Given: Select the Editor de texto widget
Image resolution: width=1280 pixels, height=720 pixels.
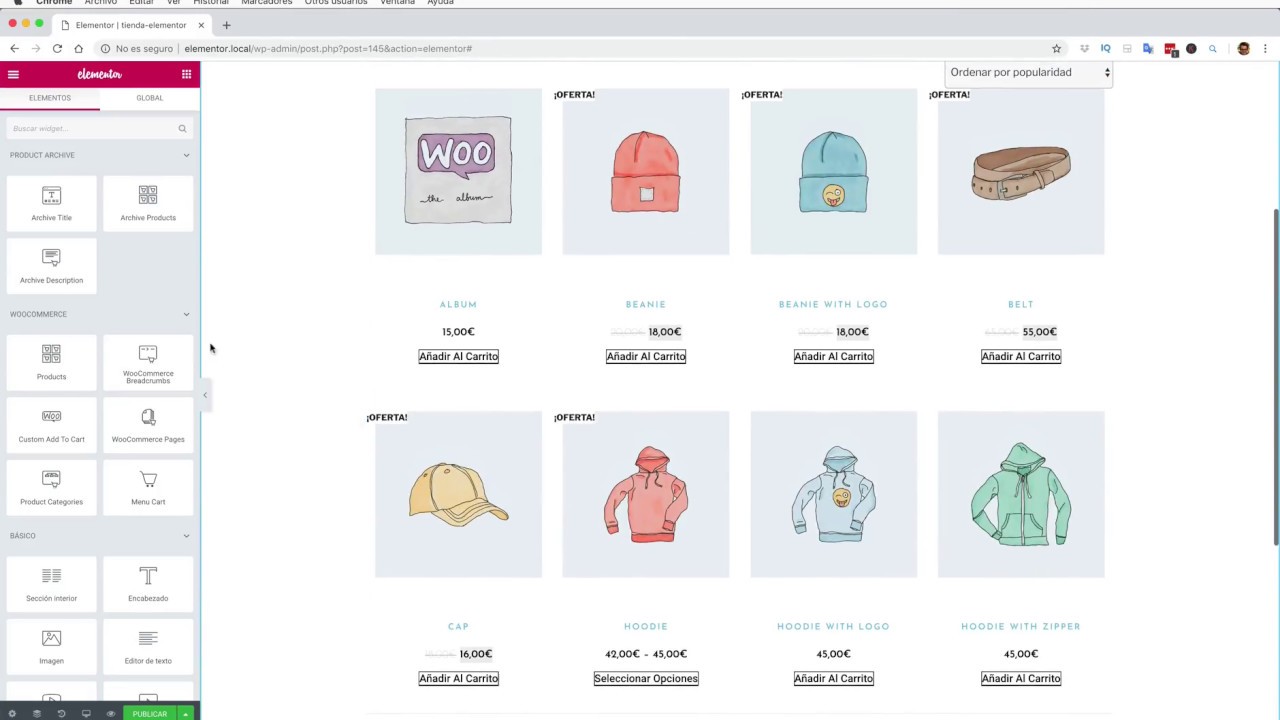Looking at the screenshot, I should pyautogui.click(x=148, y=647).
